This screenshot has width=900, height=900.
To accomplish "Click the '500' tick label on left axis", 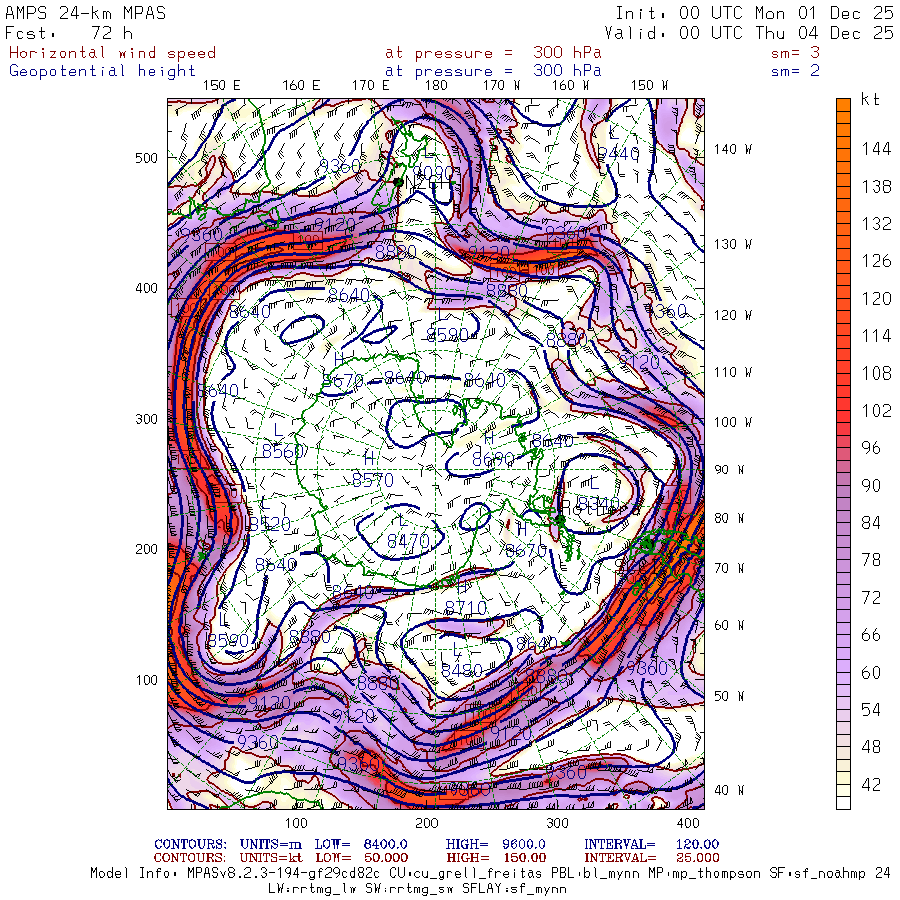I will pyautogui.click(x=146, y=158).
